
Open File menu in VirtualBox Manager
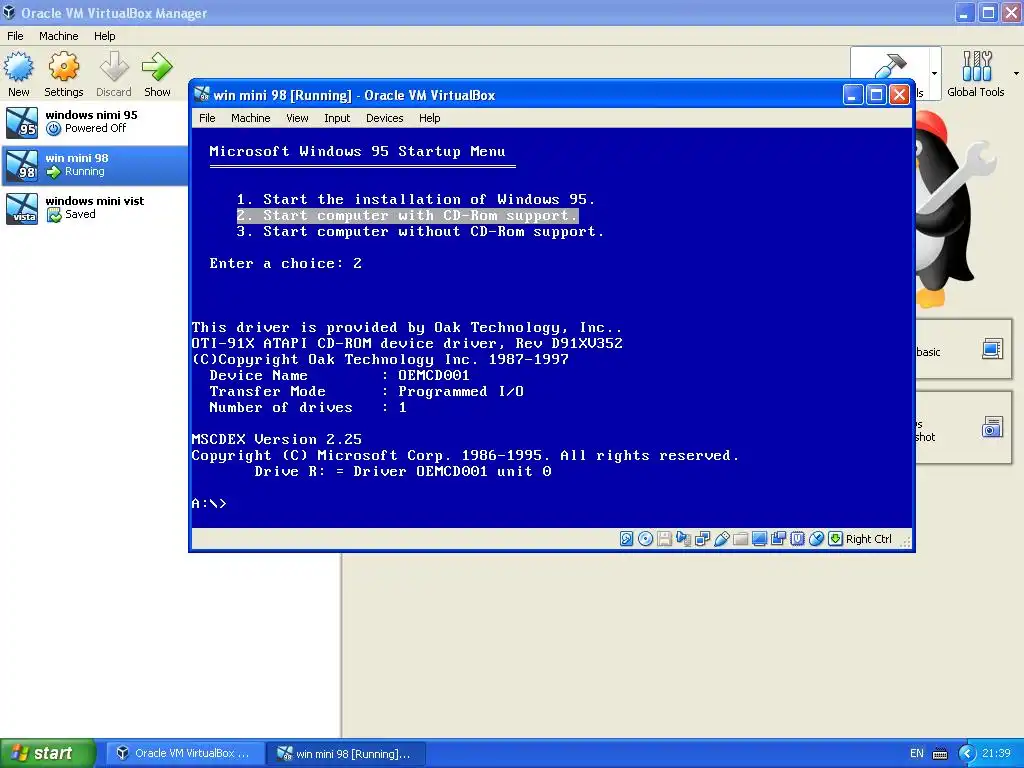click(x=15, y=36)
